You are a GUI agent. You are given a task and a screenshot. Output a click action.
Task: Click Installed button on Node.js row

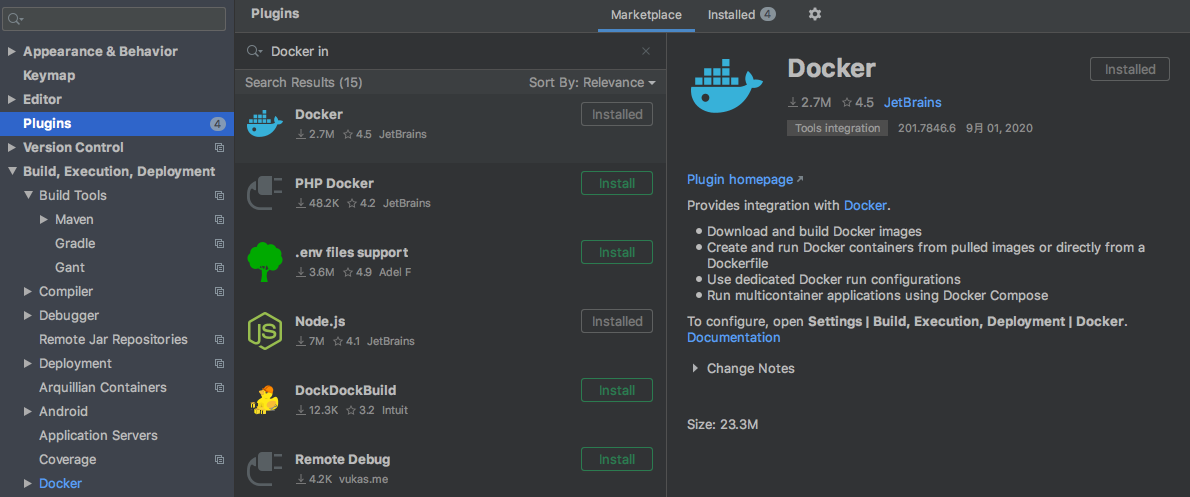[616, 321]
